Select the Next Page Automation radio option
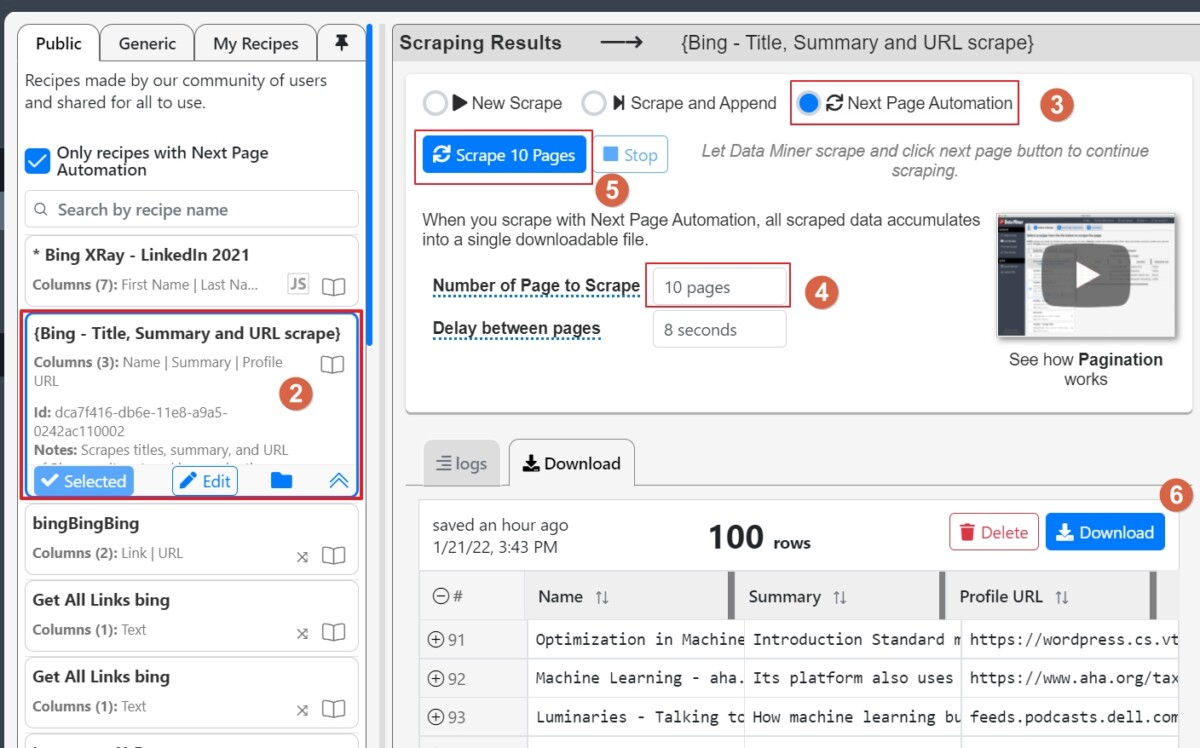The height and width of the screenshot is (748, 1200). pyautogui.click(x=809, y=103)
